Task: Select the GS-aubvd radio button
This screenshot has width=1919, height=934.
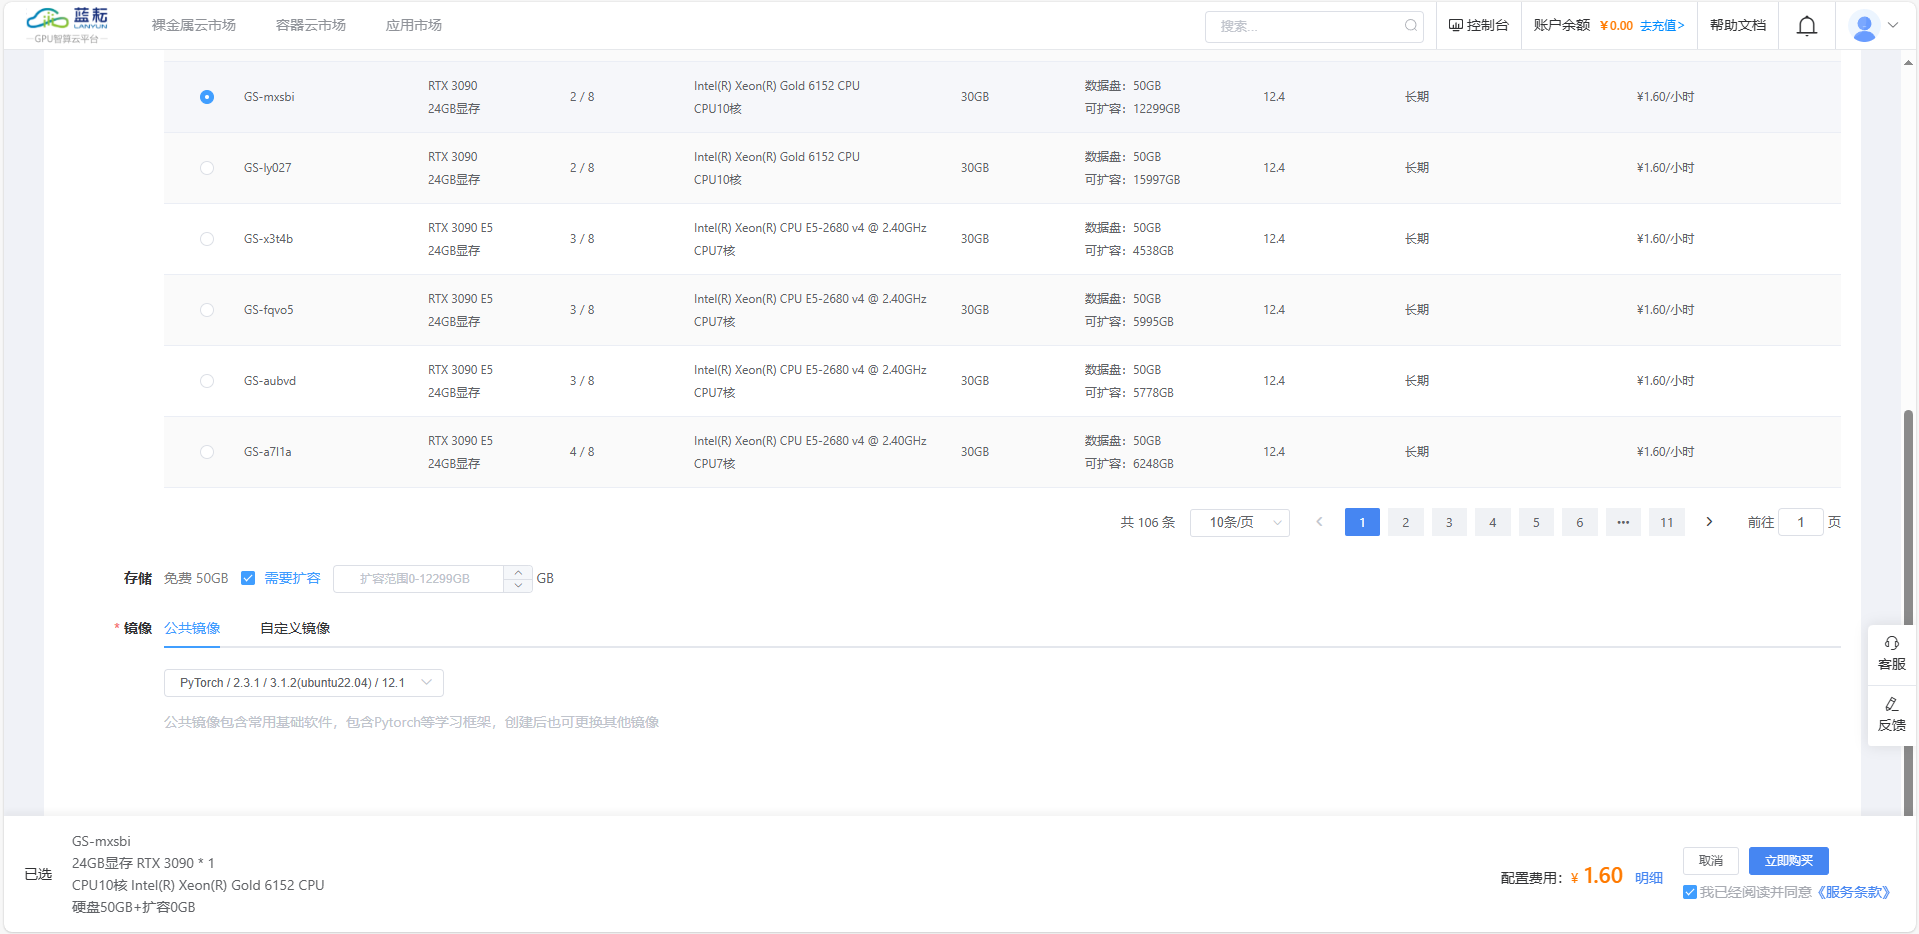Action: pos(207,381)
